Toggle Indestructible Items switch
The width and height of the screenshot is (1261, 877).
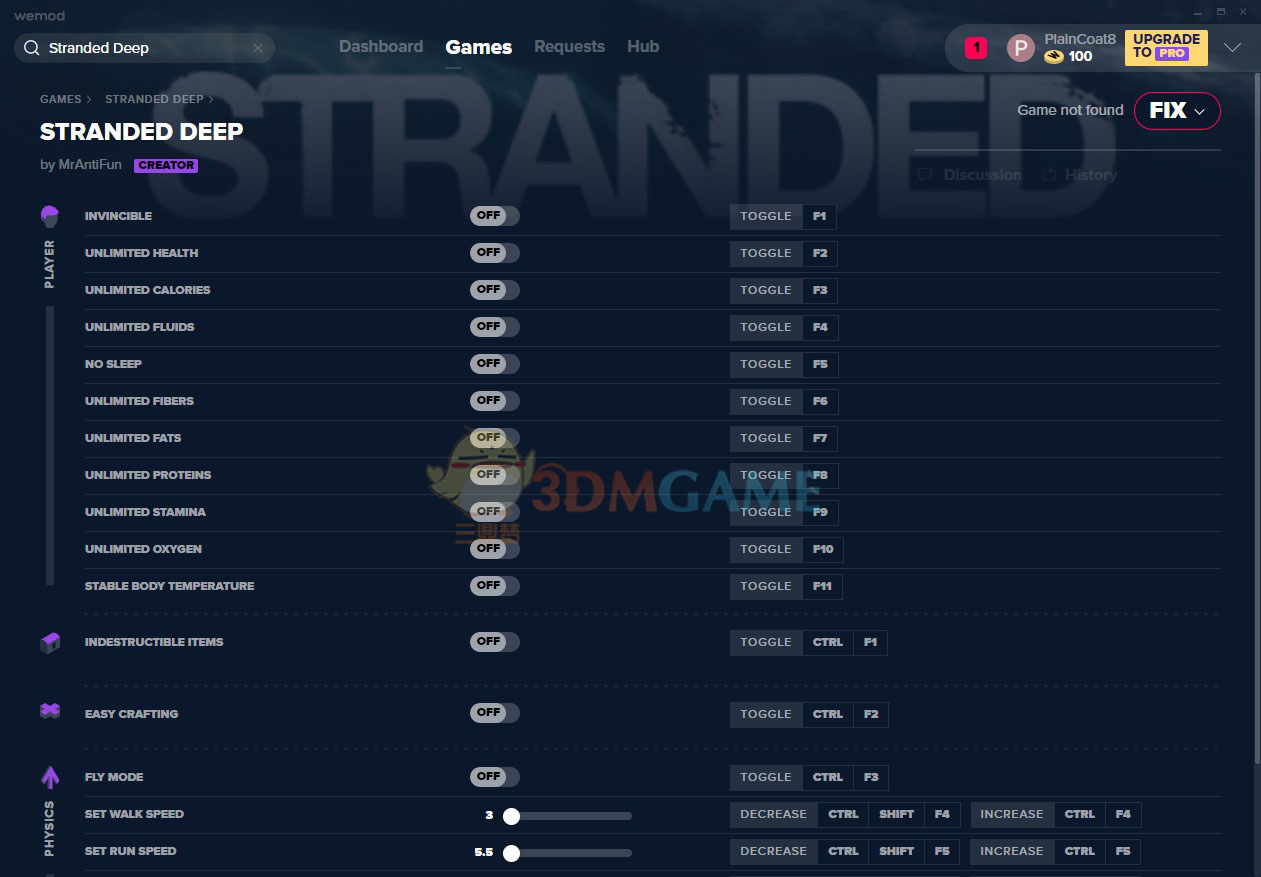pos(495,642)
